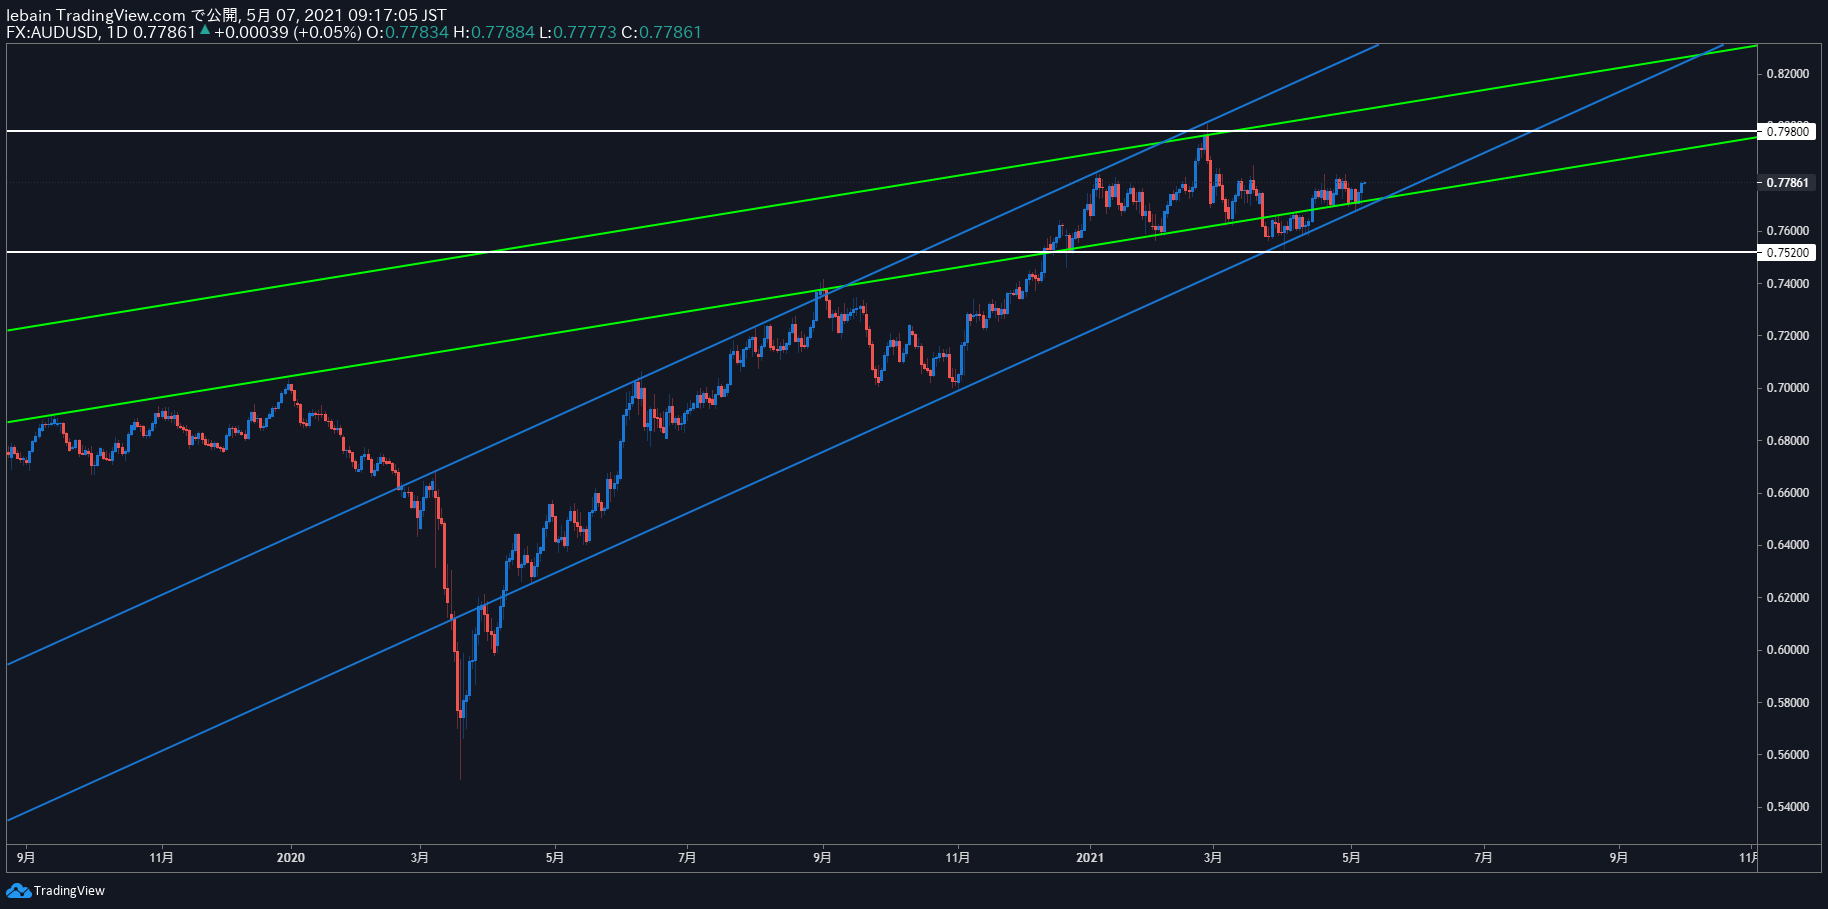Open the TradingView text link at bottom left
The image size is (1828, 909).
pos(69,891)
